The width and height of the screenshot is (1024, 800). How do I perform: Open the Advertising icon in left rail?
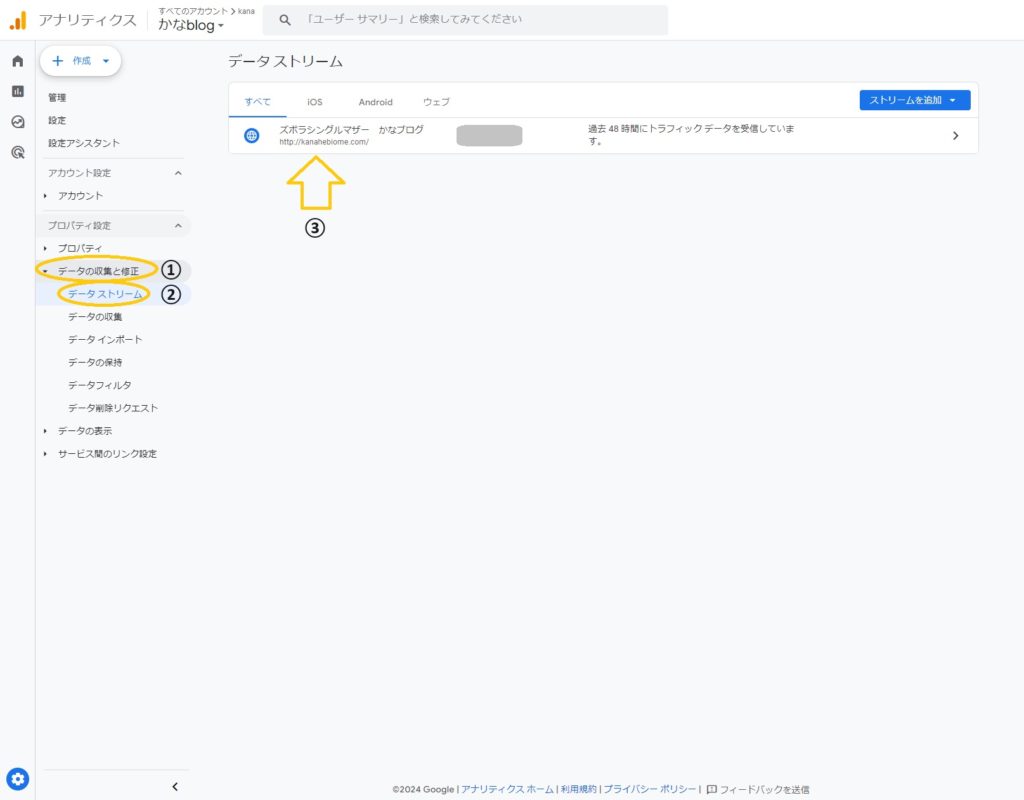pyautogui.click(x=17, y=152)
